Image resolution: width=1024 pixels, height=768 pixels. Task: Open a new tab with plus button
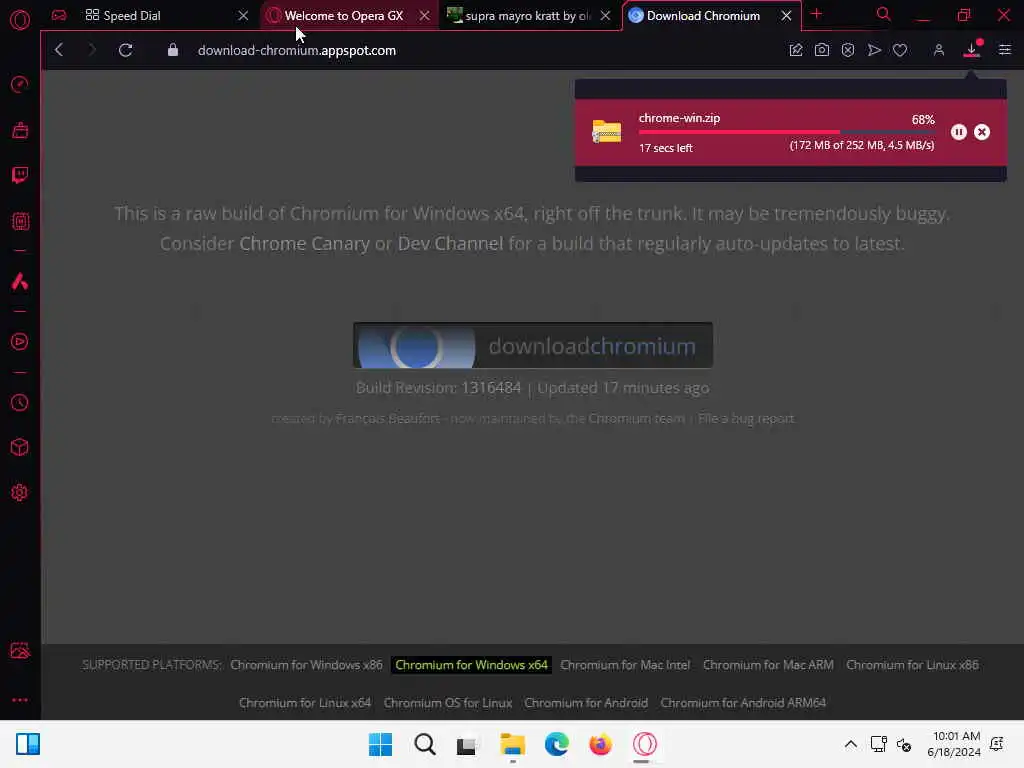click(816, 14)
